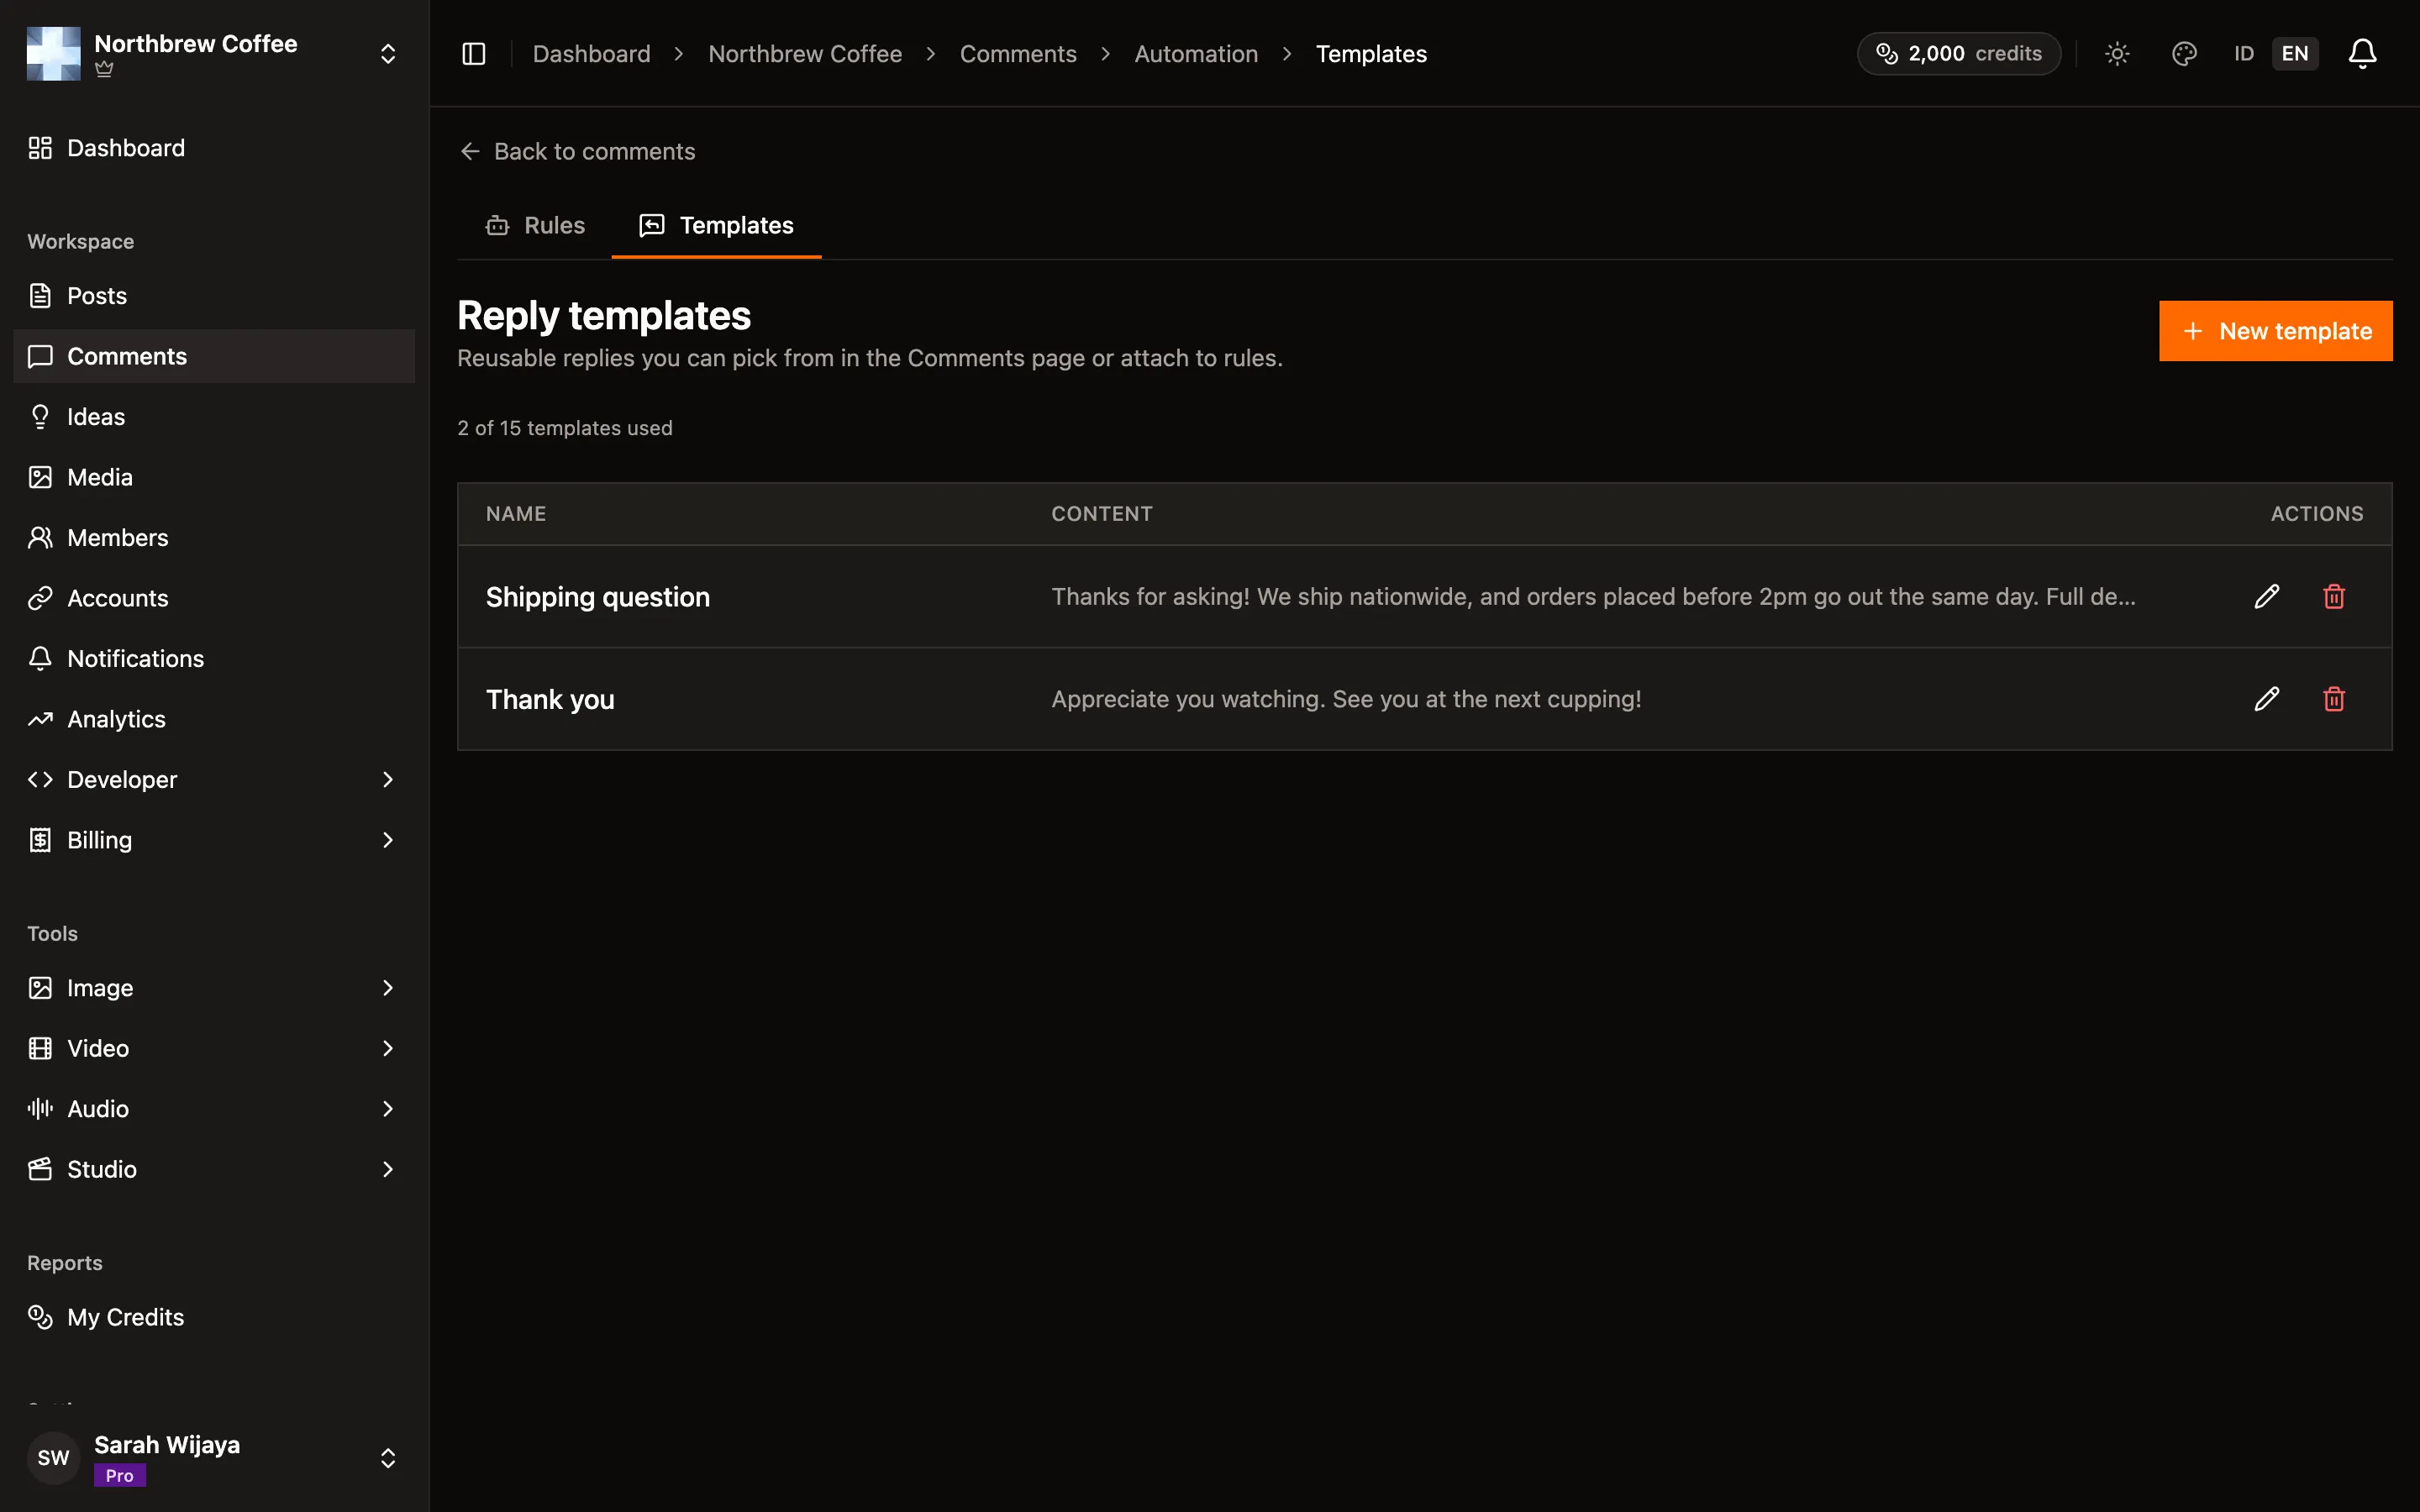Click the 'Thanks for asking!' content text
Image resolution: width=2420 pixels, height=1512 pixels.
pos(1593,597)
